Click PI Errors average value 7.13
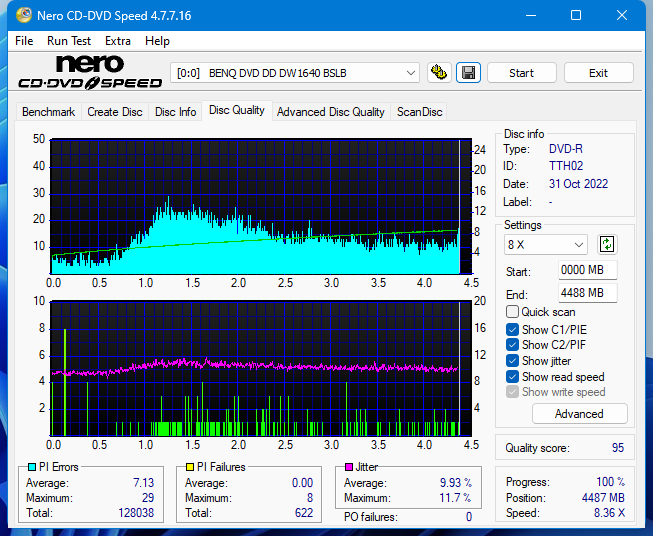 [x=143, y=483]
